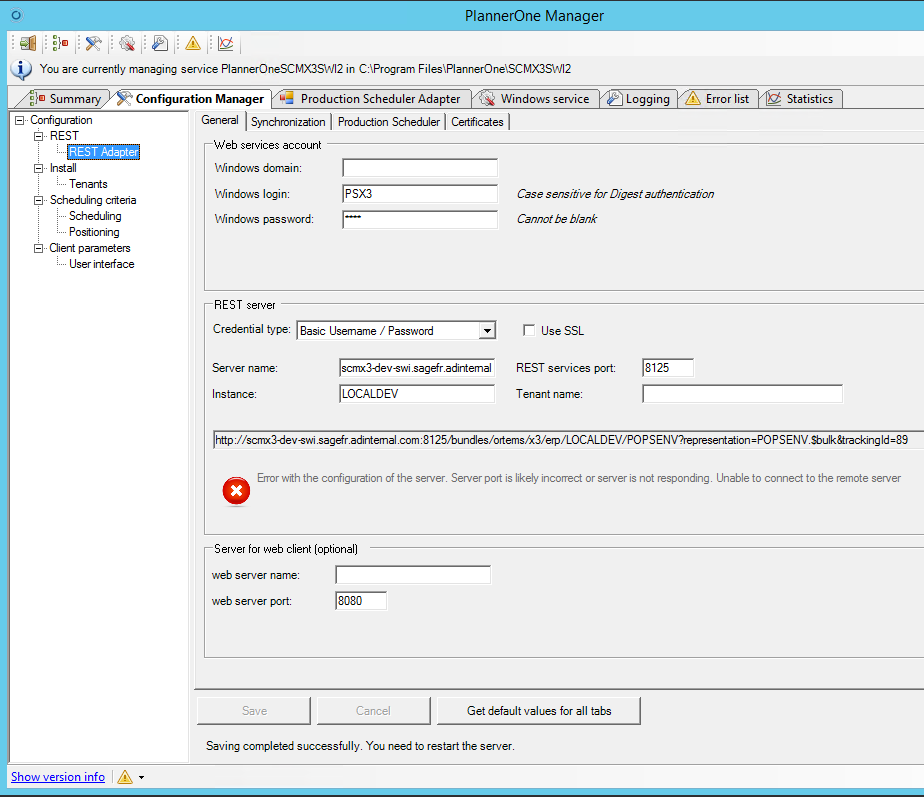
Task: Select Tenants in the configuration tree
Action: [x=88, y=184]
